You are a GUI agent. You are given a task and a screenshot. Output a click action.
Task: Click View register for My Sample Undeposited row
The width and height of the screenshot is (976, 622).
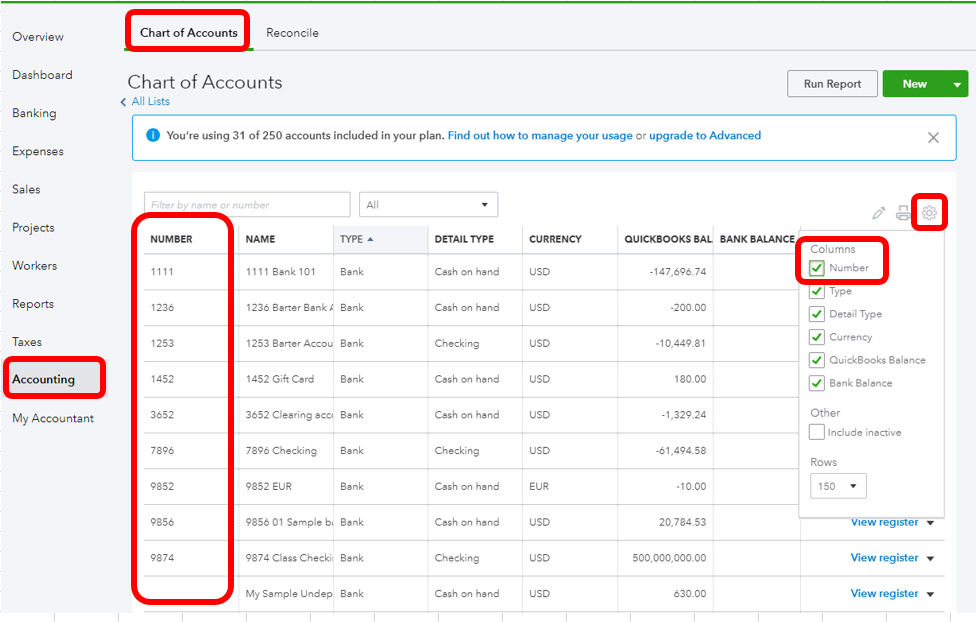pos(884,594)
